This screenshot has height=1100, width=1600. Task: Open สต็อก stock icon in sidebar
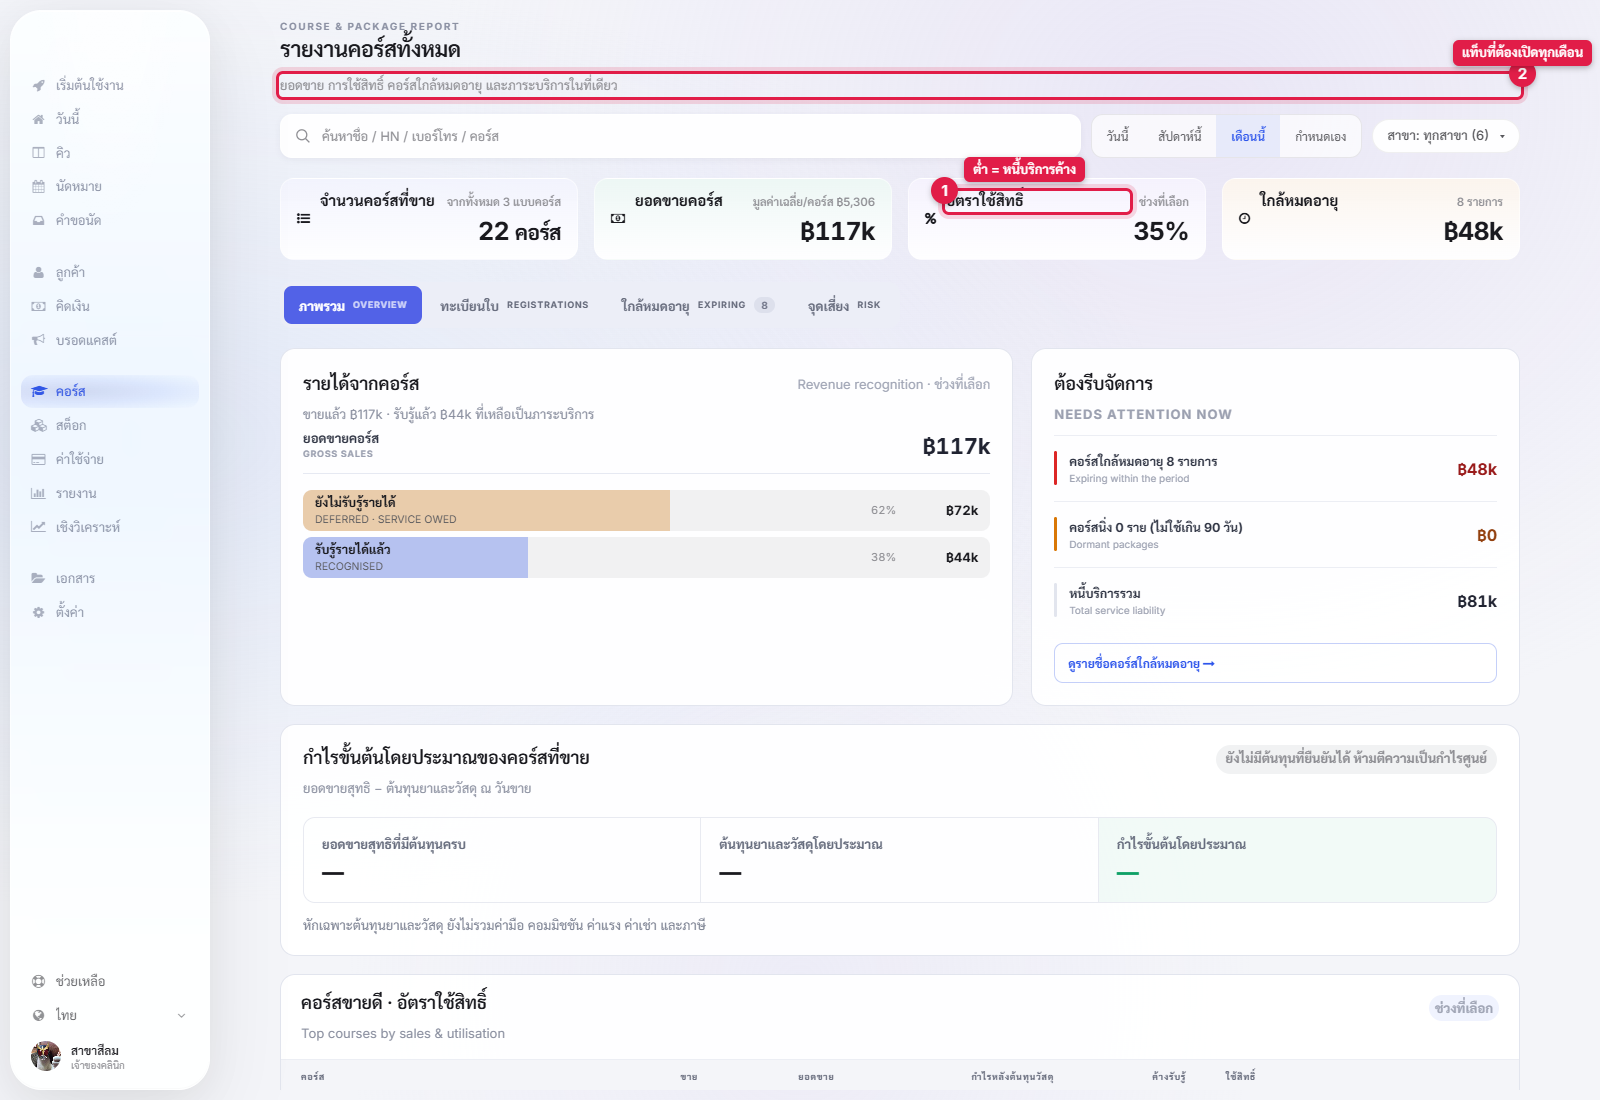[38, 426]
